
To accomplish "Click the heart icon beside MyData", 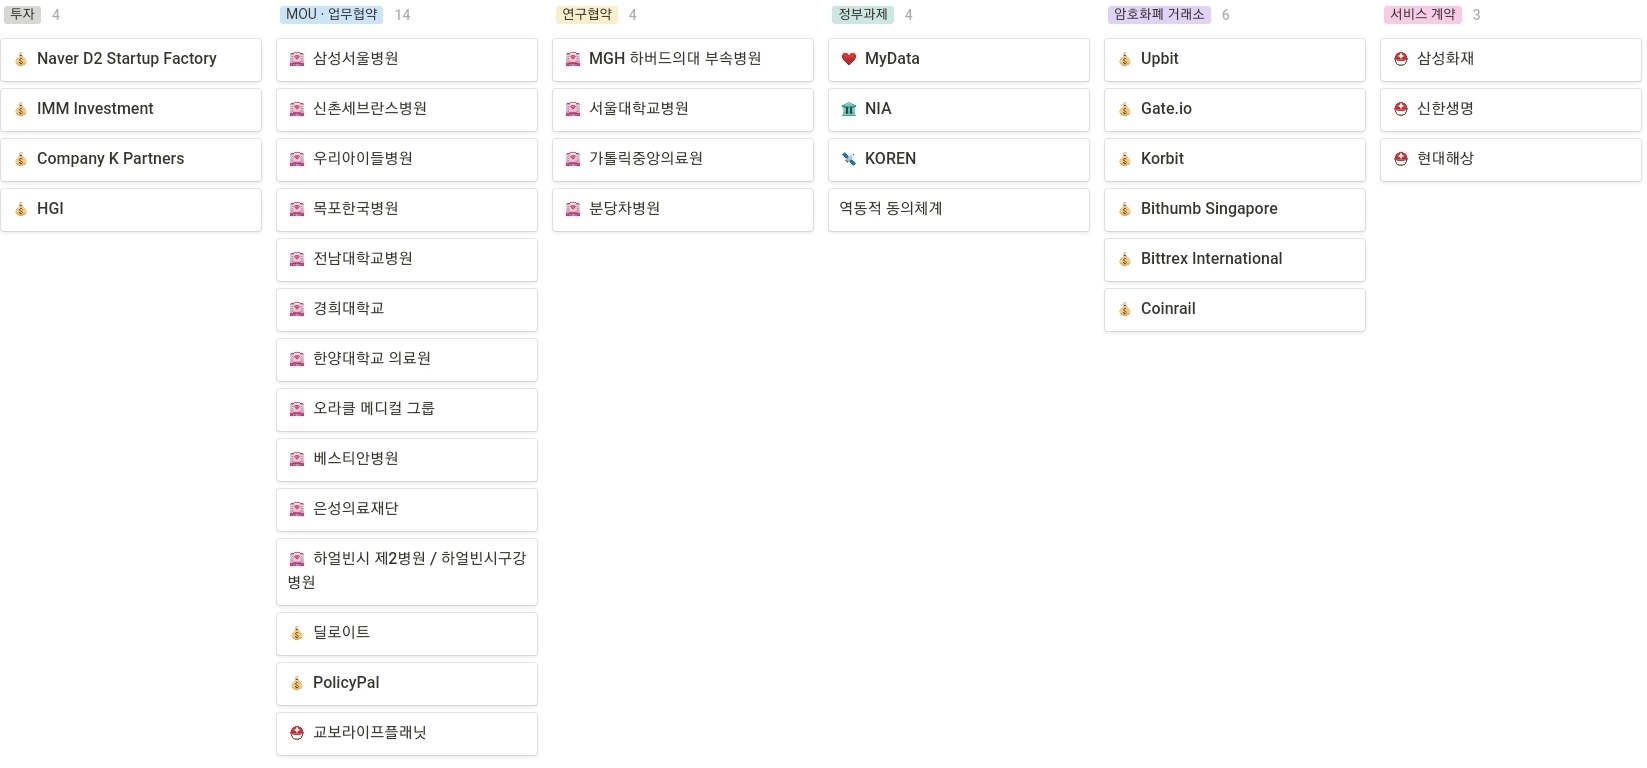I will tap(849, 59).
